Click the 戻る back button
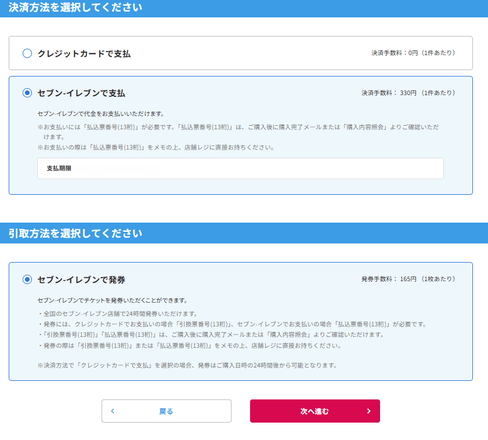Screen dimensions: 488x440 click(x=166, y=411)
